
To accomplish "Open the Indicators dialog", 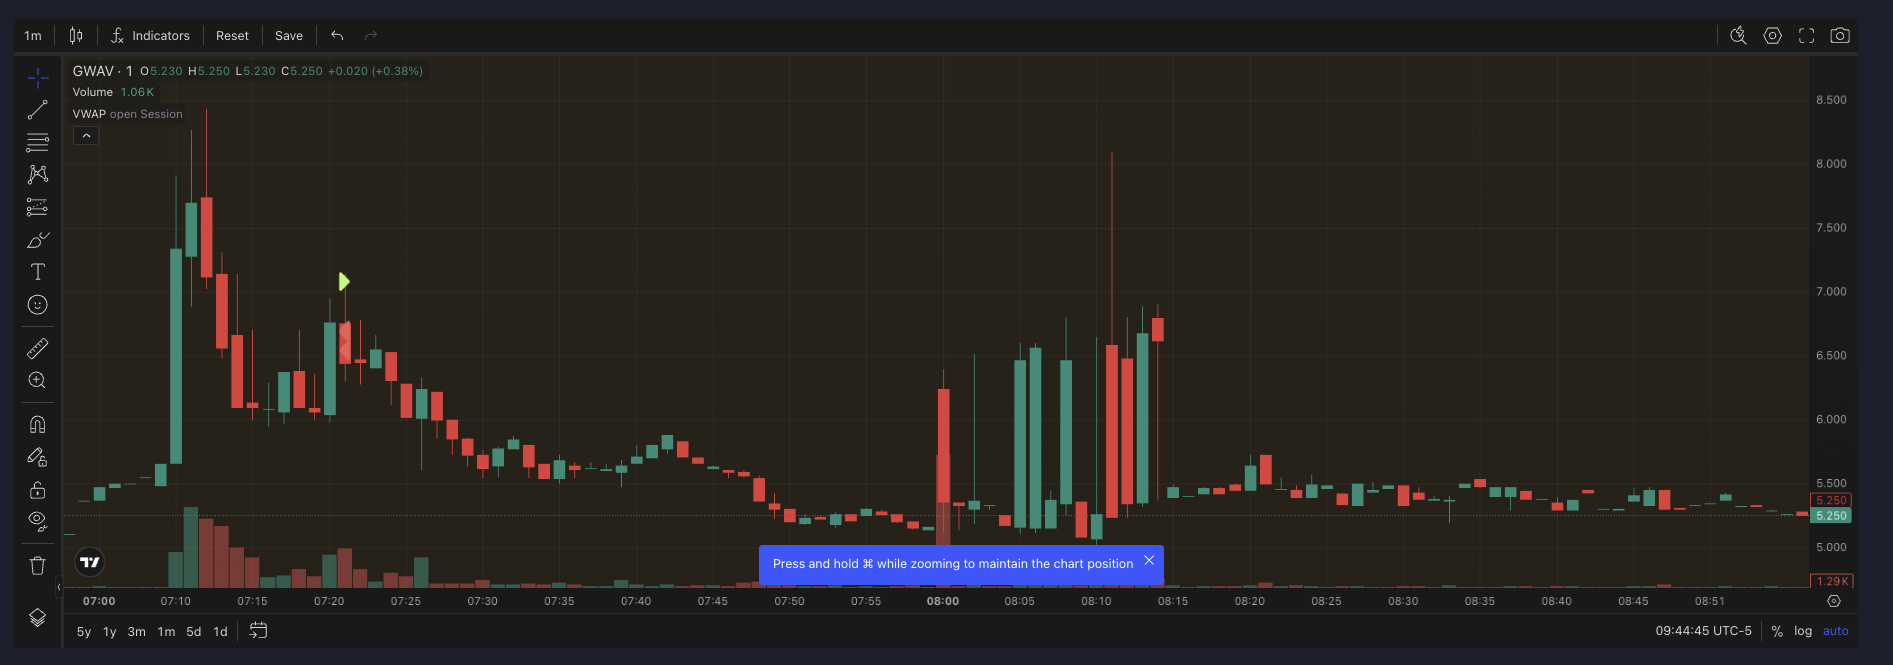I will tap(151, 36).
